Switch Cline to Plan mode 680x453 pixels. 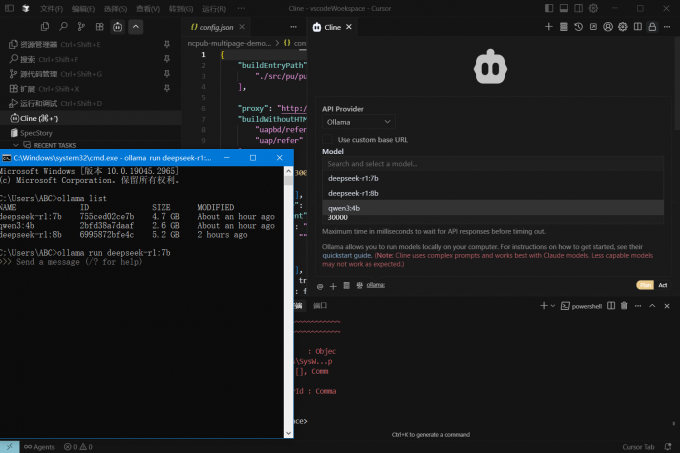pos(645,285)
